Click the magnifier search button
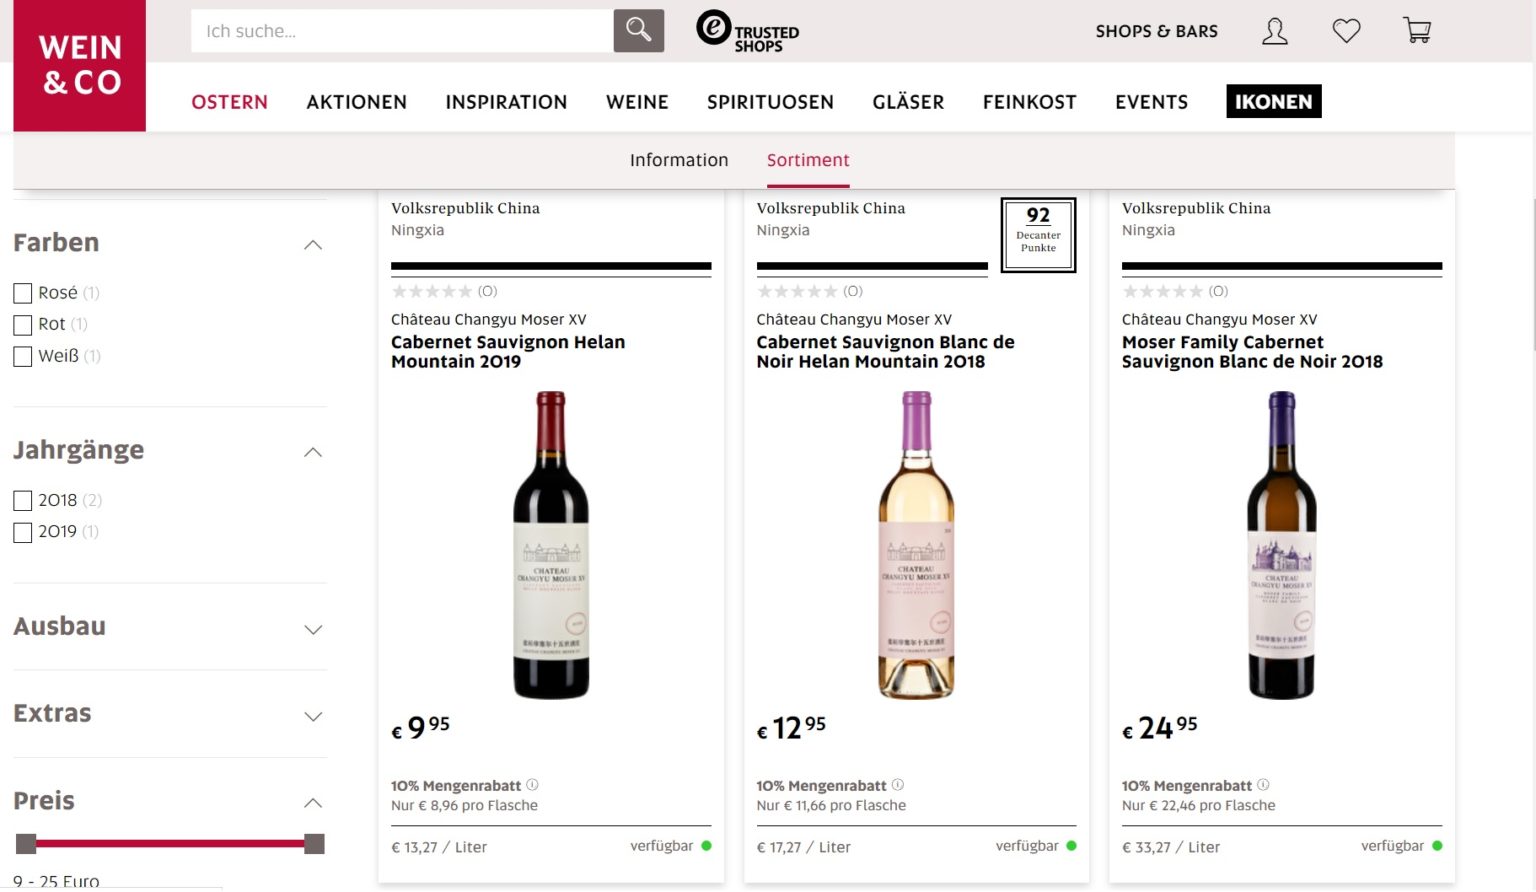Screen dimensions: 1536x892 click(x=638, y=31)
